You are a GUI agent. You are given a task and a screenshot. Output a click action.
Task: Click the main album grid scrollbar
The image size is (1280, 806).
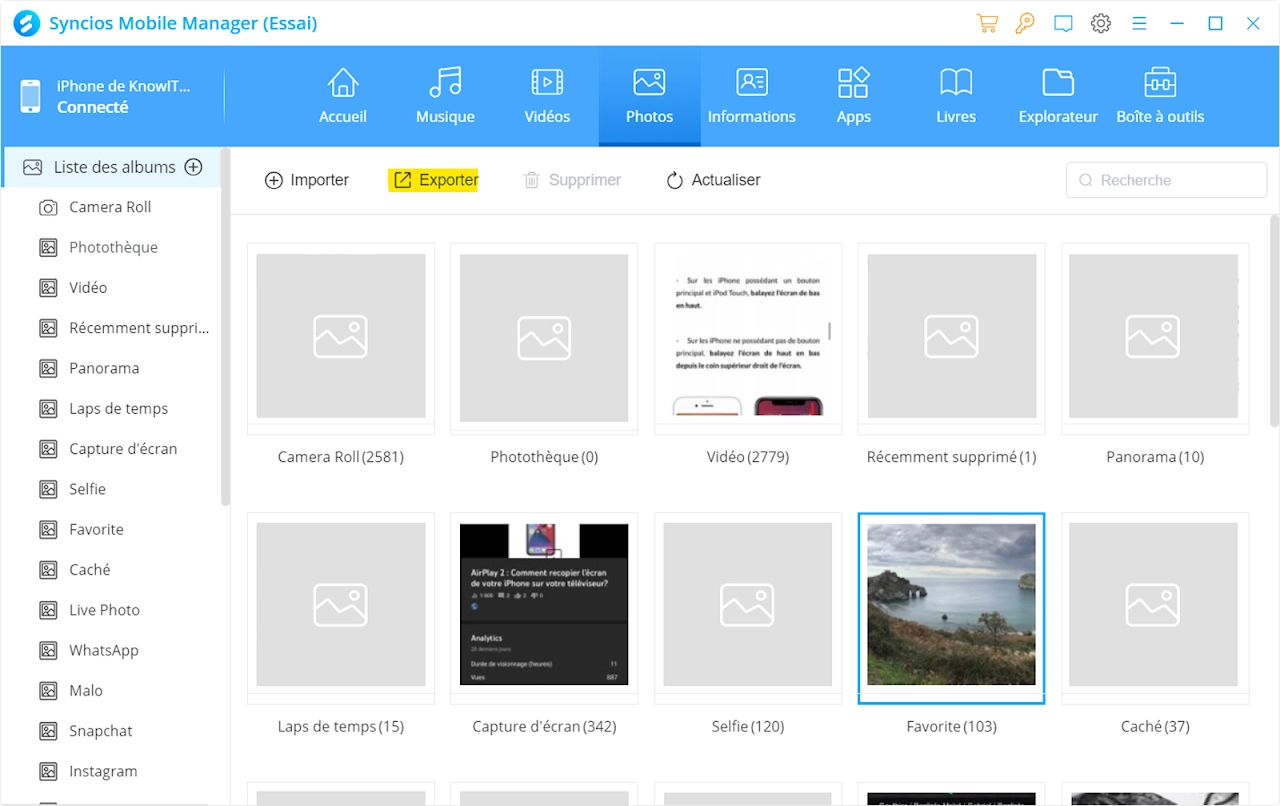coord(1274,320)
